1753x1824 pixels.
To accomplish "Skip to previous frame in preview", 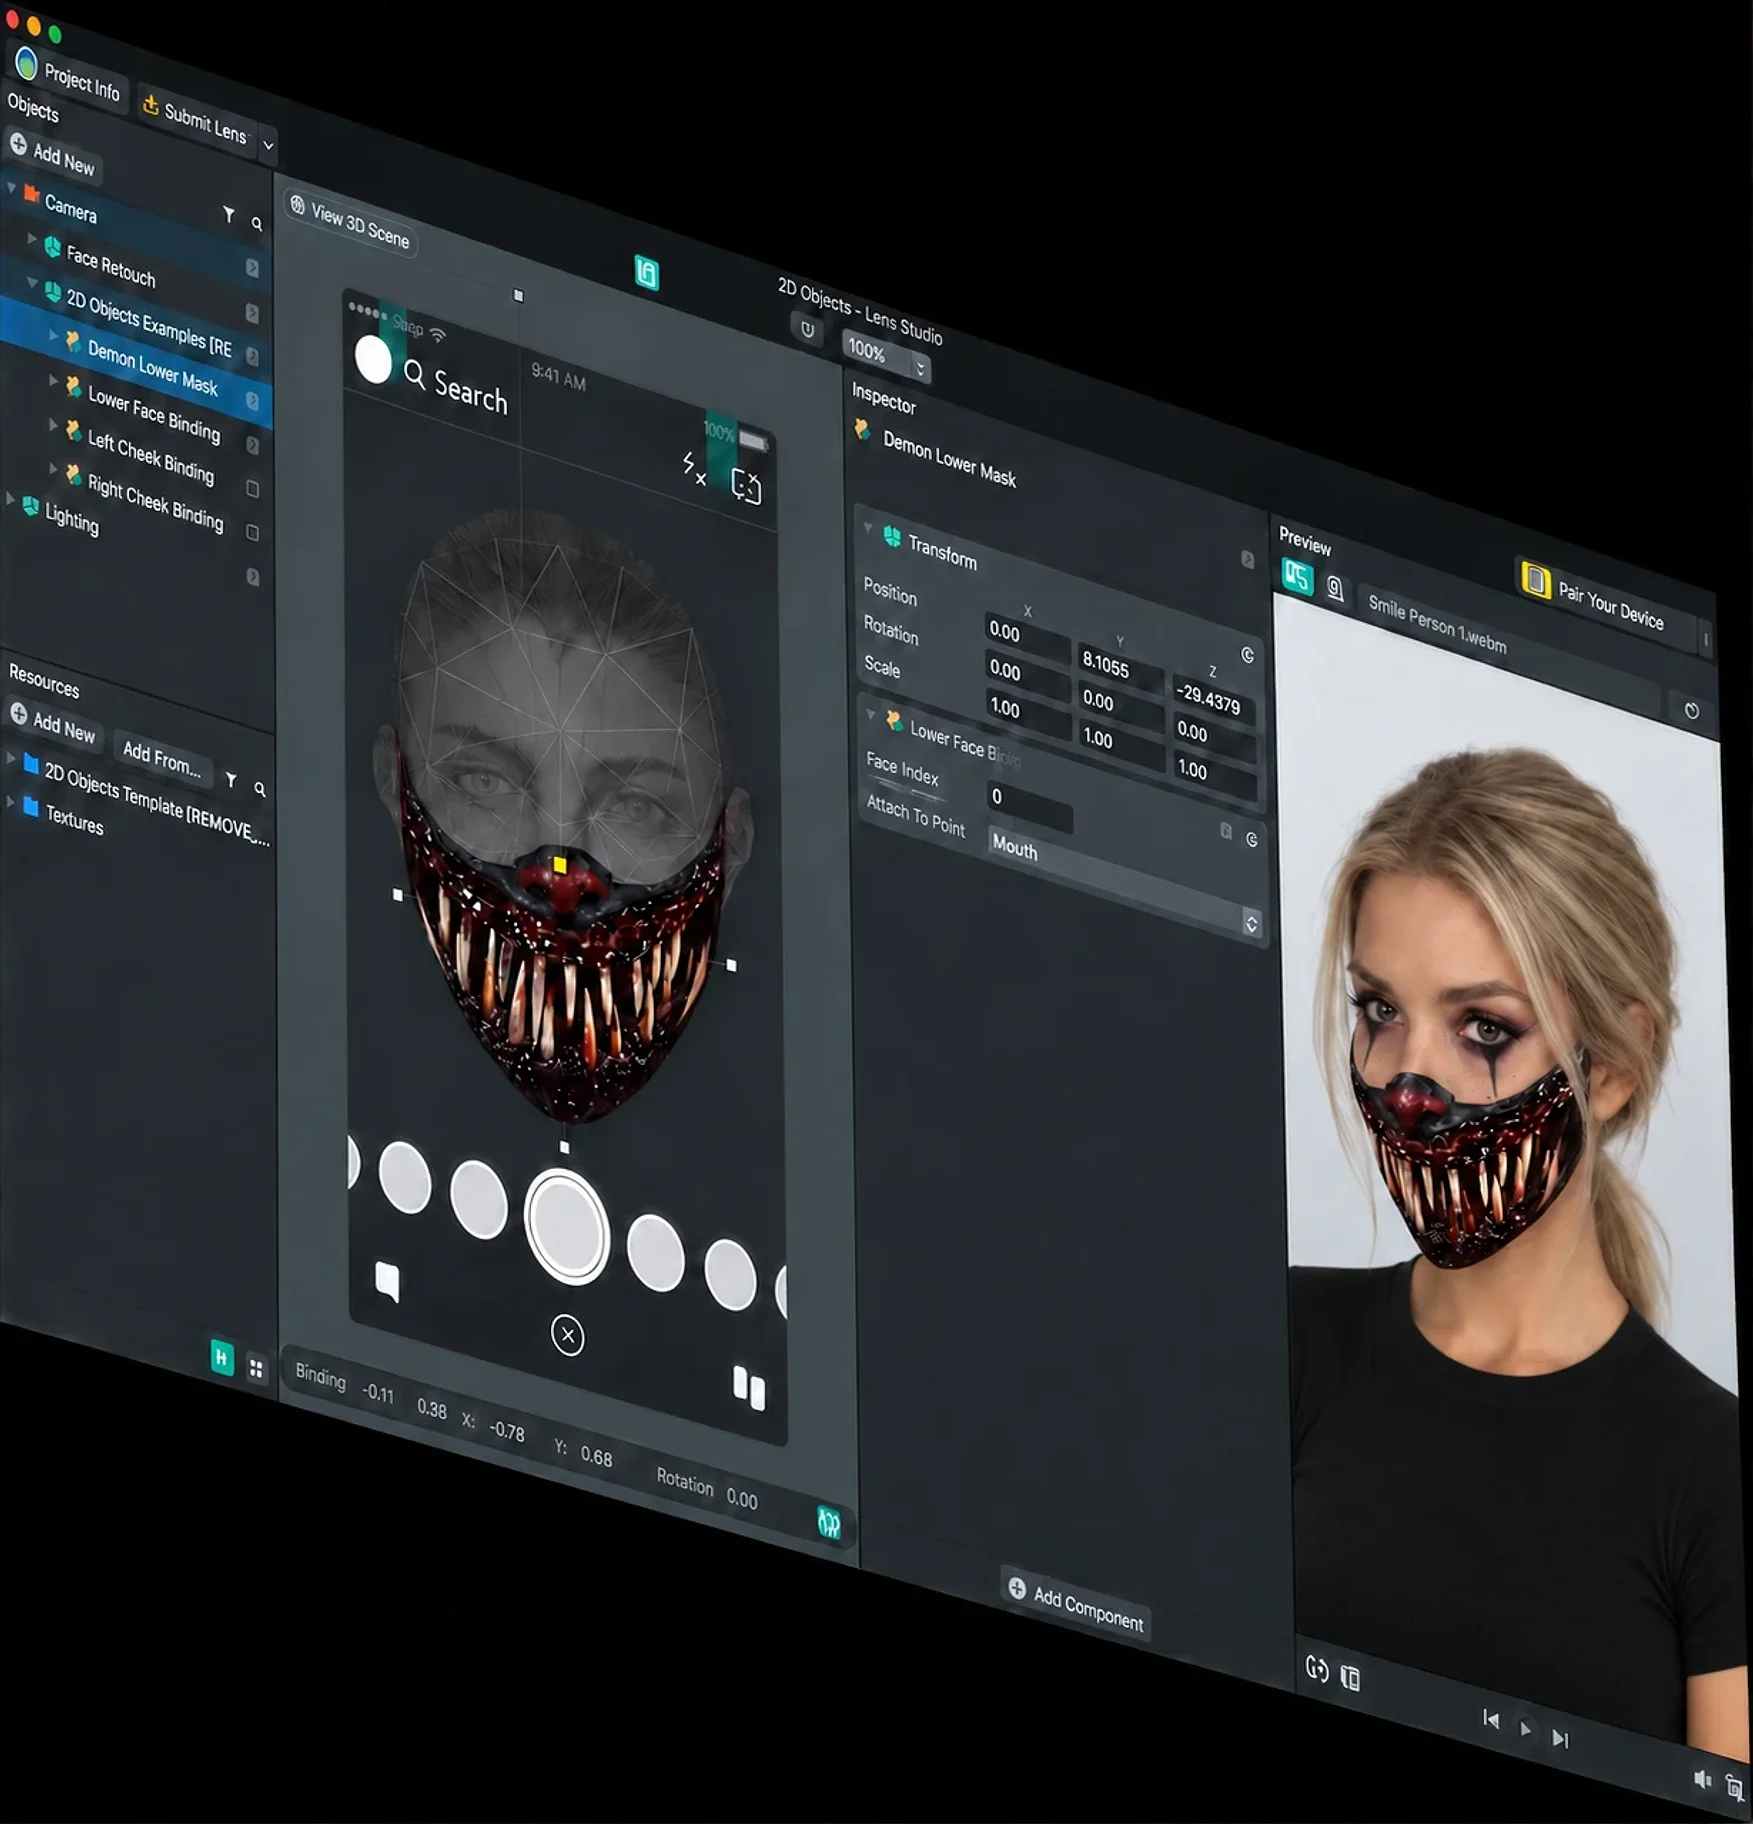I will (1491, 1719).
